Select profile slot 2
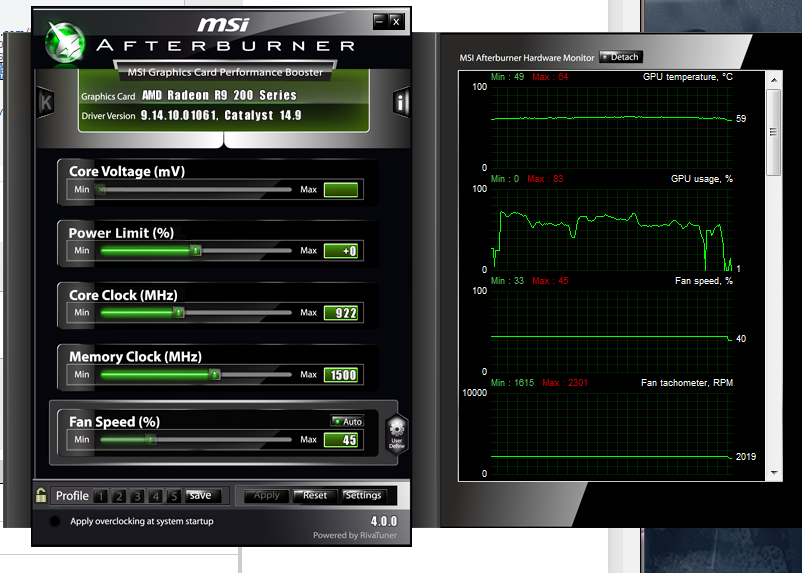The height and width of the screenshot is (573, 802). point(119,496)
